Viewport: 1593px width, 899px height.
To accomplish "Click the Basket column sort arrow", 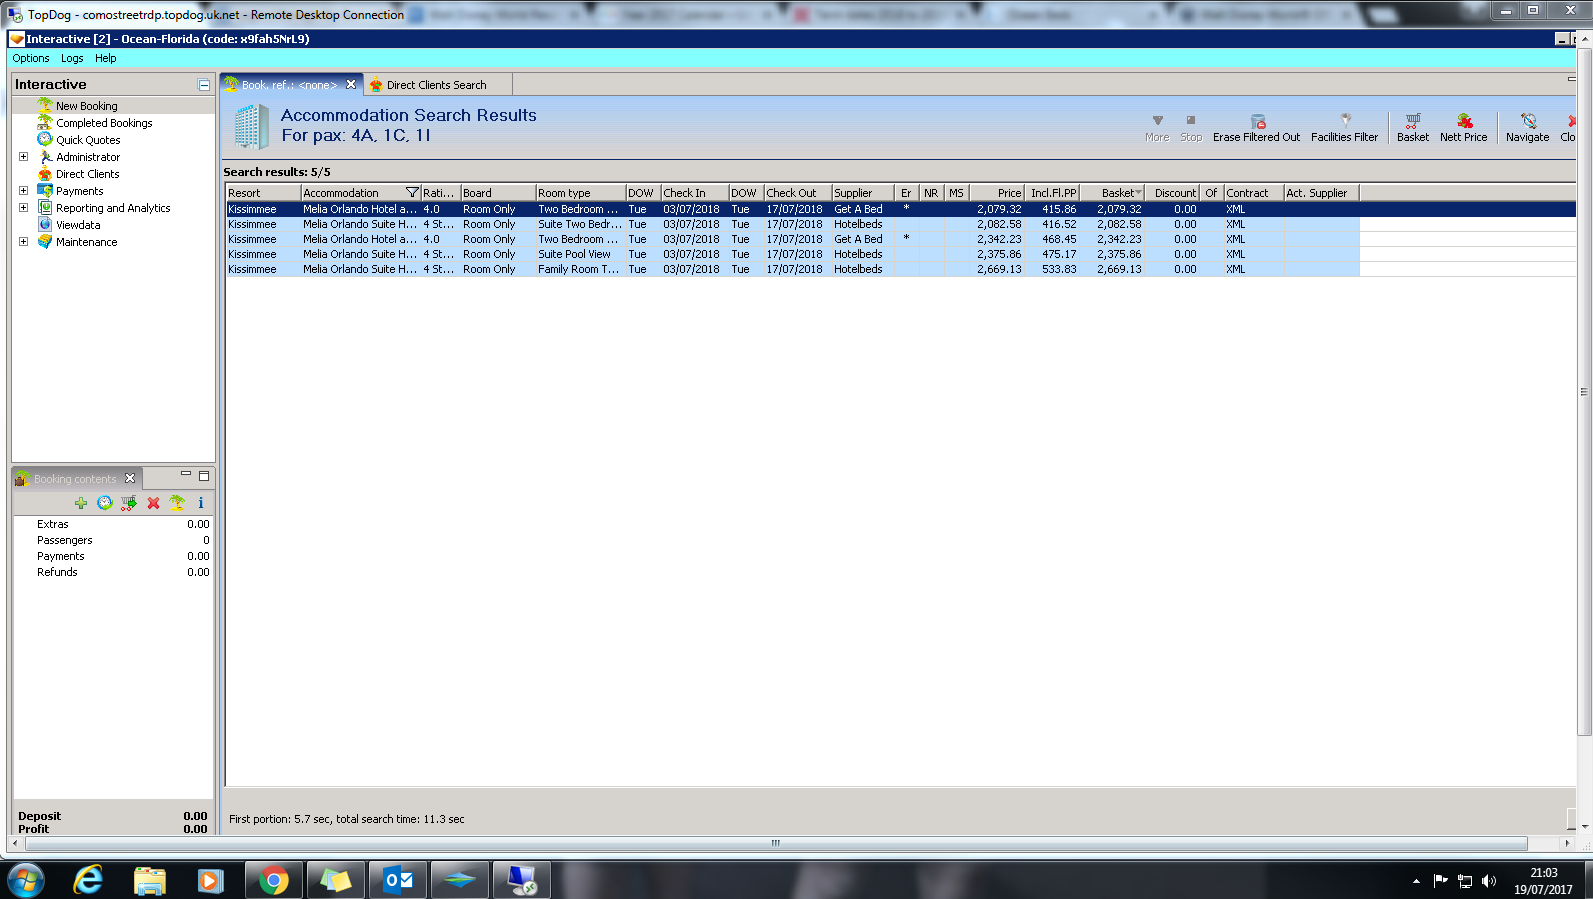I will click(x=1138, y=193).
